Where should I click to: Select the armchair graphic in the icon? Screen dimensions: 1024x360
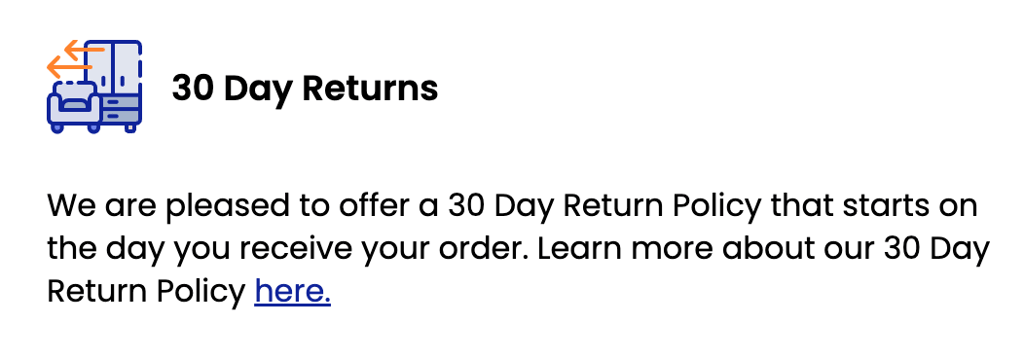coord(73,107)
